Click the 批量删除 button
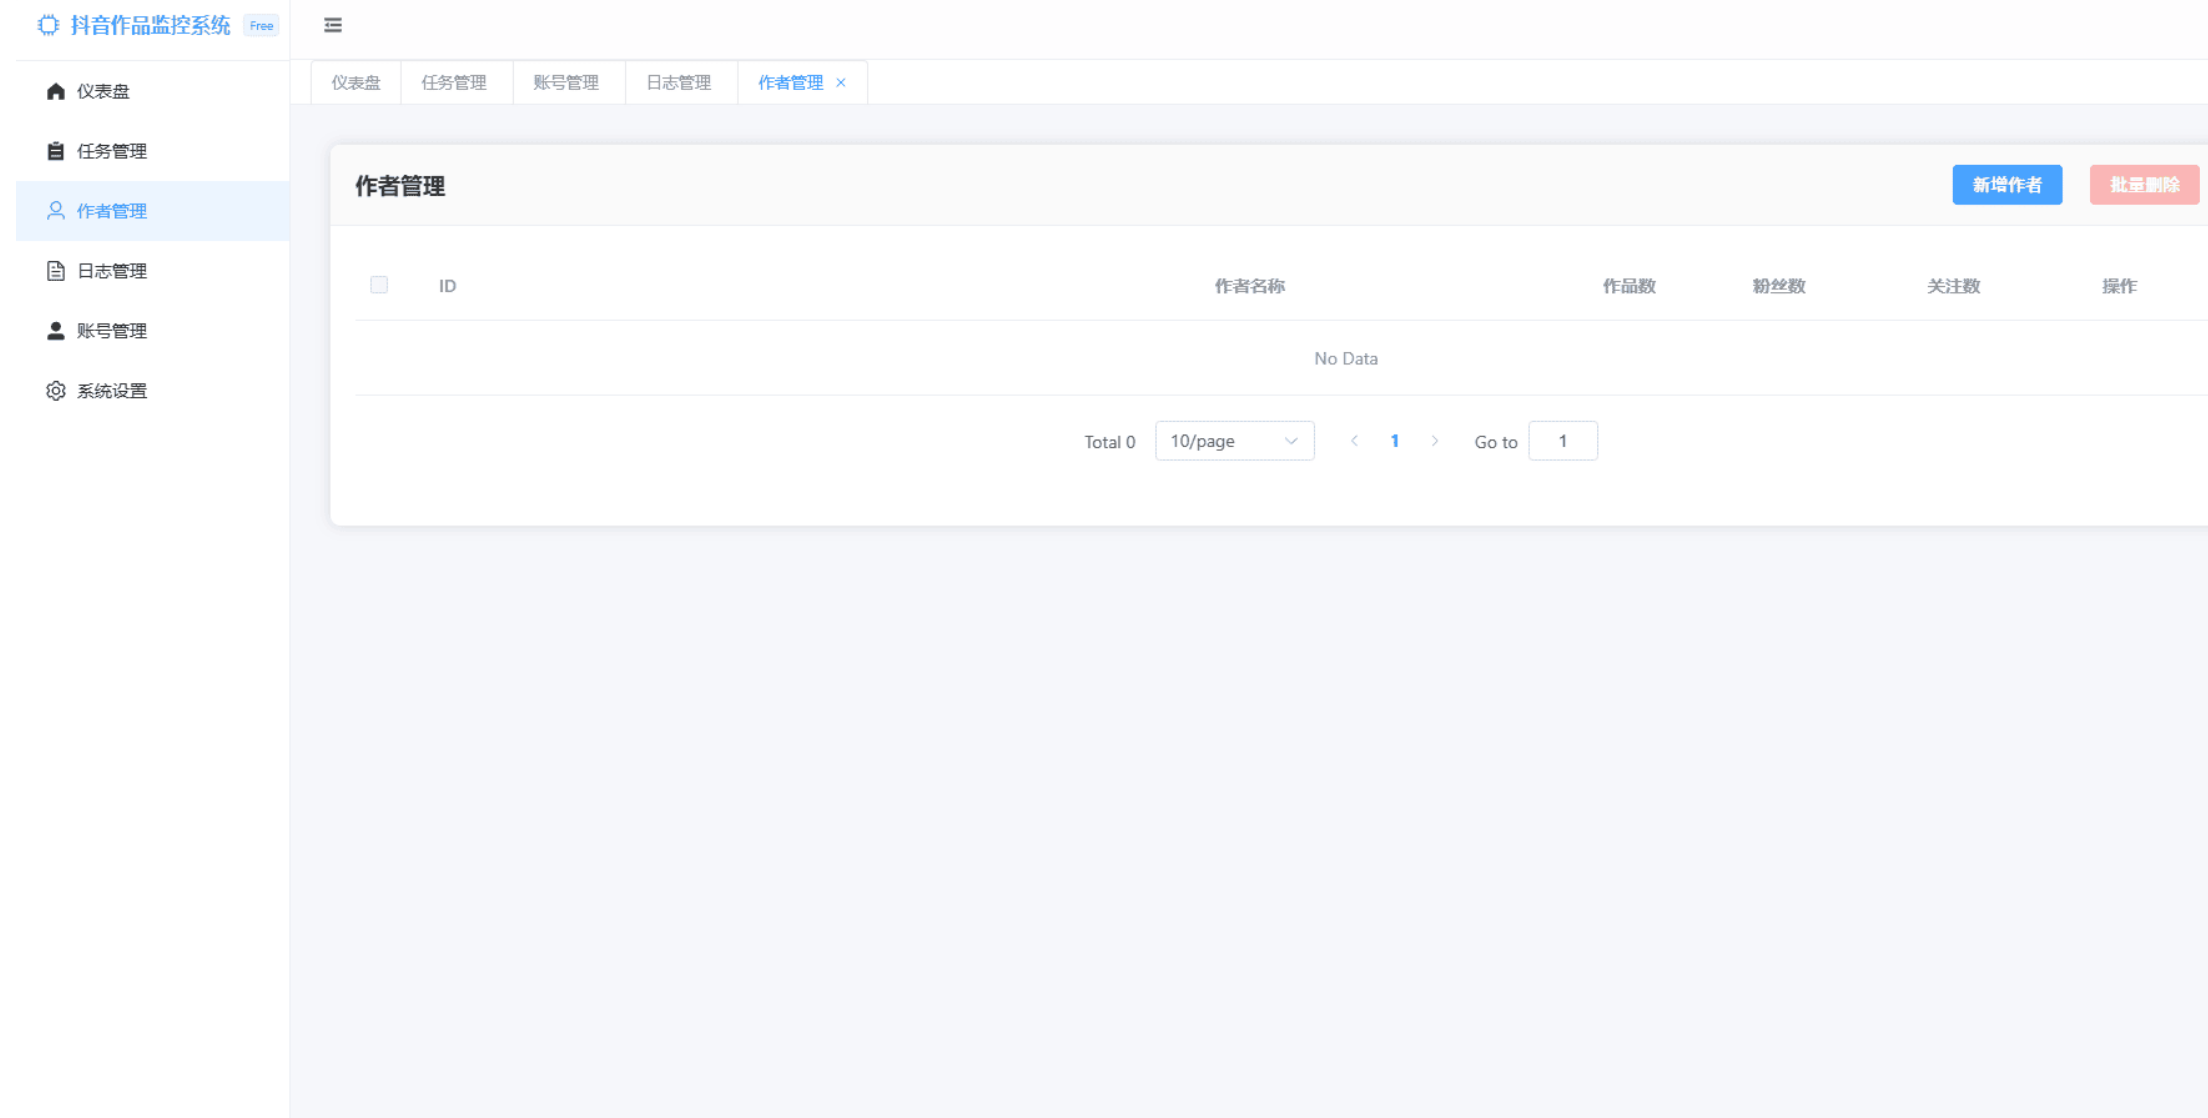The height and width of the screenshot is (1118, 2208). pos(2144,185)
